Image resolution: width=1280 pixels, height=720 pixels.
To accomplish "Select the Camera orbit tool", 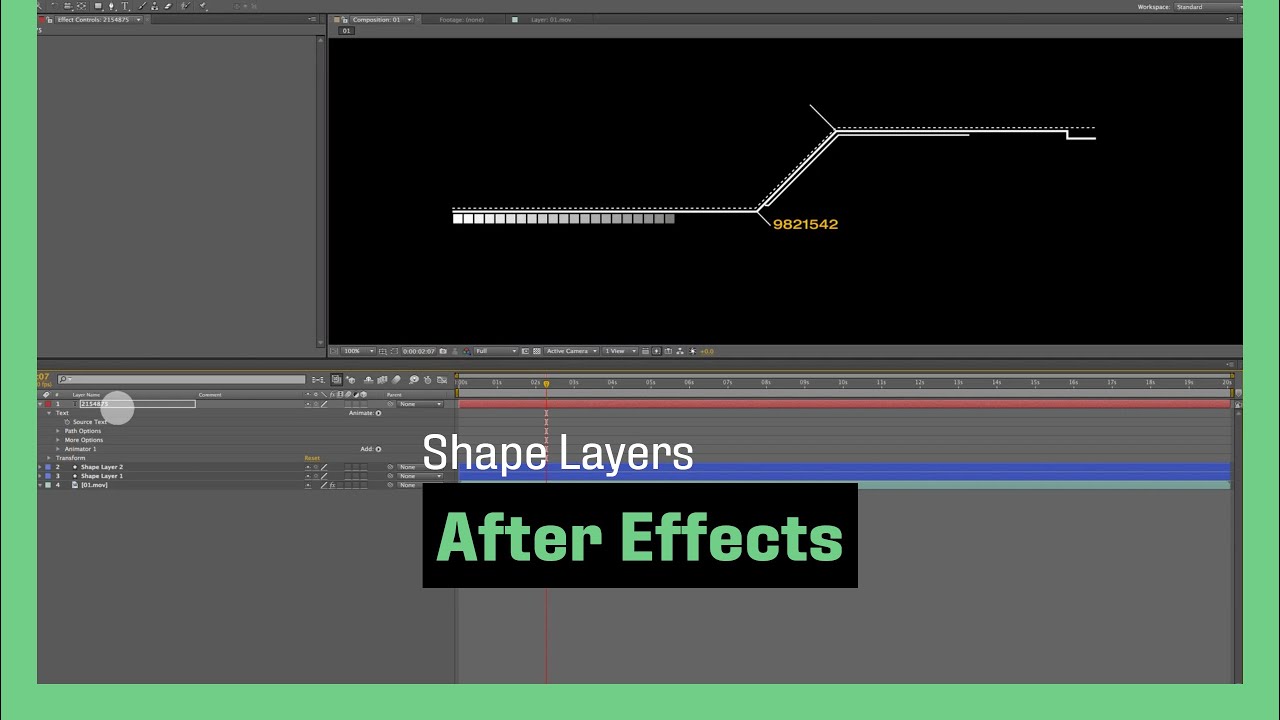I will [67, 6].
